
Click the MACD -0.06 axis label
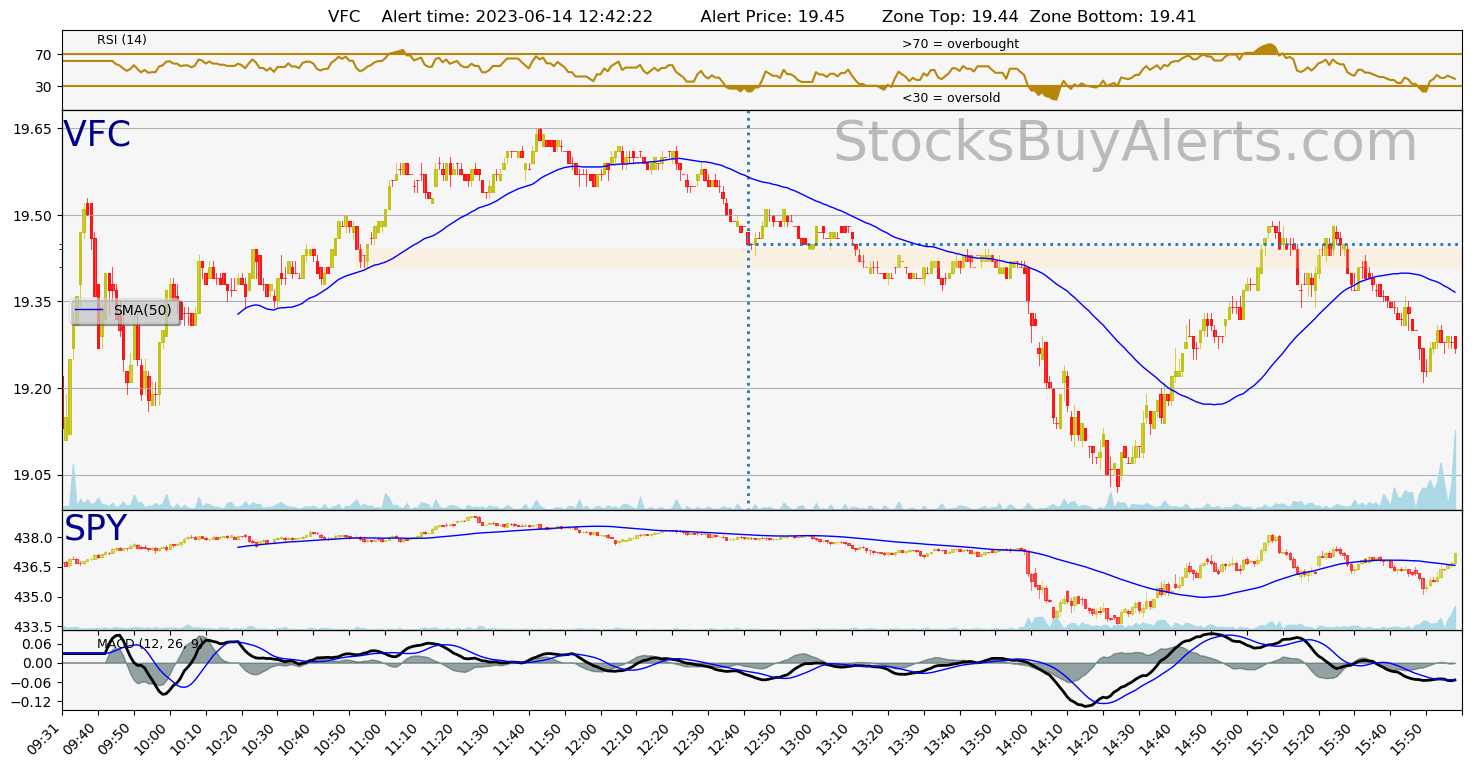click(x=33, y=683)
